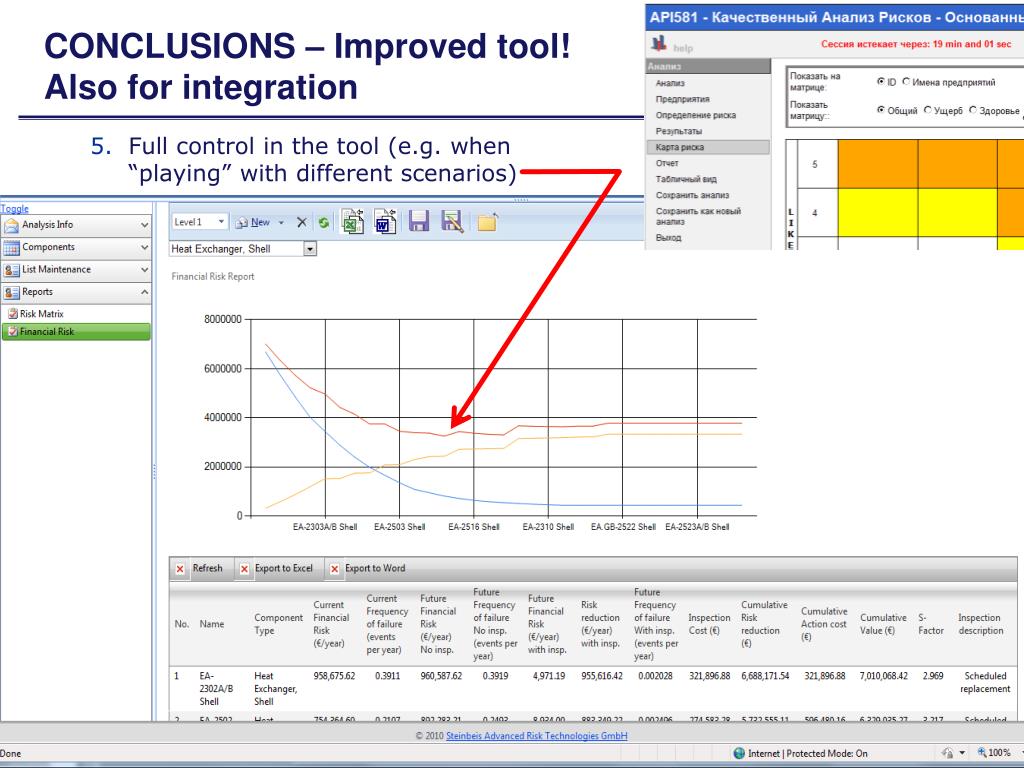Click the New document icon in toolbar
This screenshot has width=1024, height=768.
pos(242,223)
